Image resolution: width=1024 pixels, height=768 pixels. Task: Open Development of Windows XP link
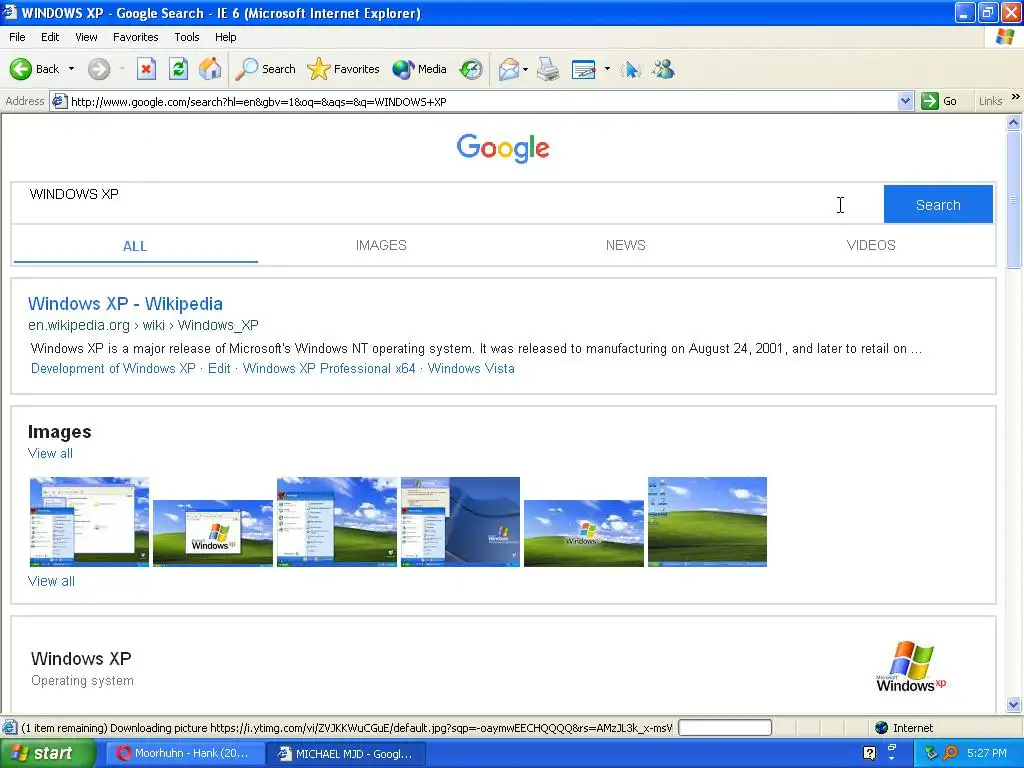pos(113,368)
